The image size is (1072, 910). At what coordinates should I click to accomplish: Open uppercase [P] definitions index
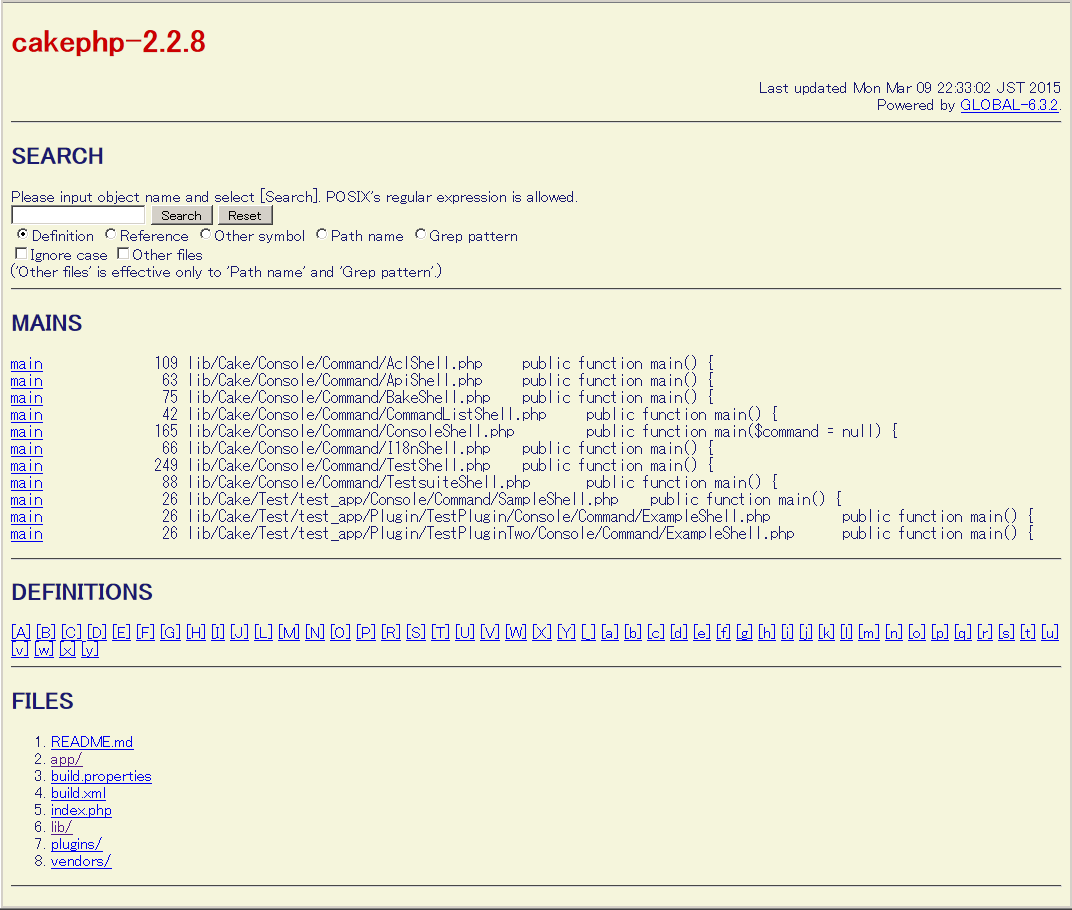366,632
